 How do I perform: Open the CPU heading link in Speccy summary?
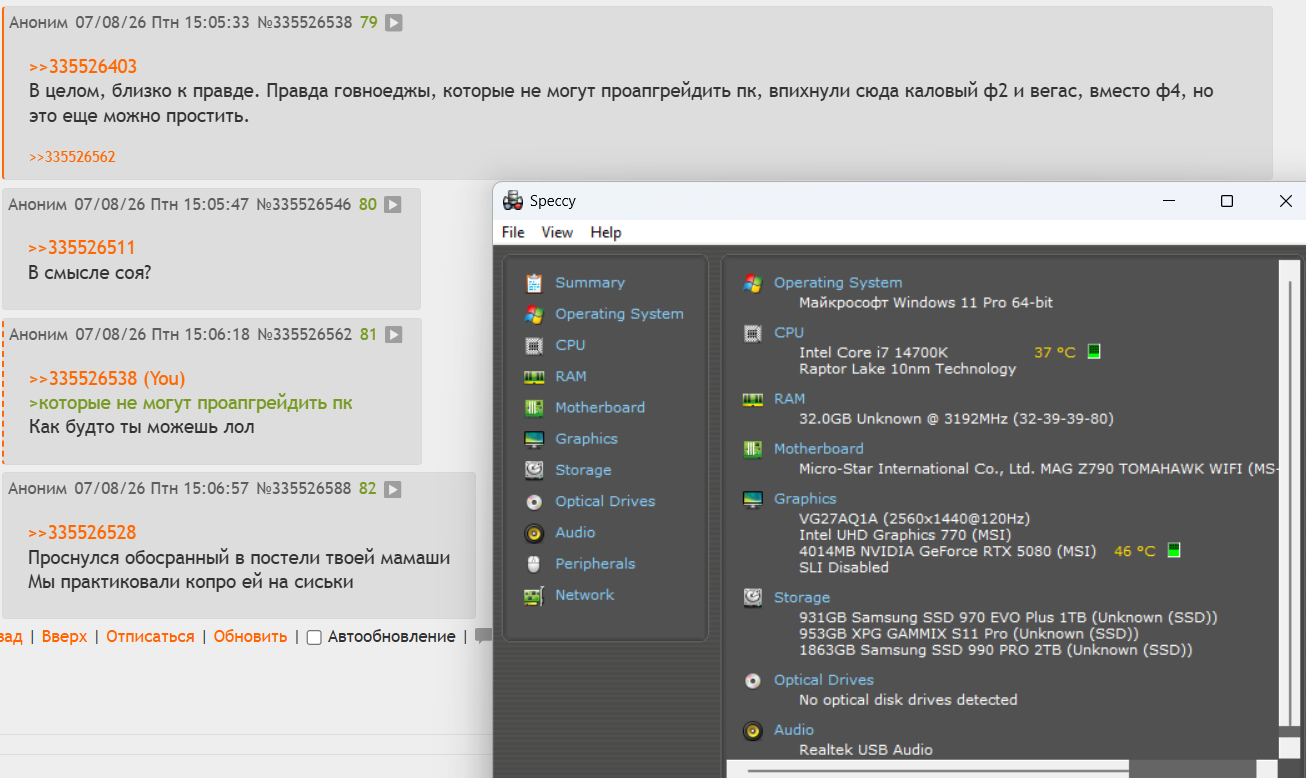pyautogui.click(x=789, y=333)
